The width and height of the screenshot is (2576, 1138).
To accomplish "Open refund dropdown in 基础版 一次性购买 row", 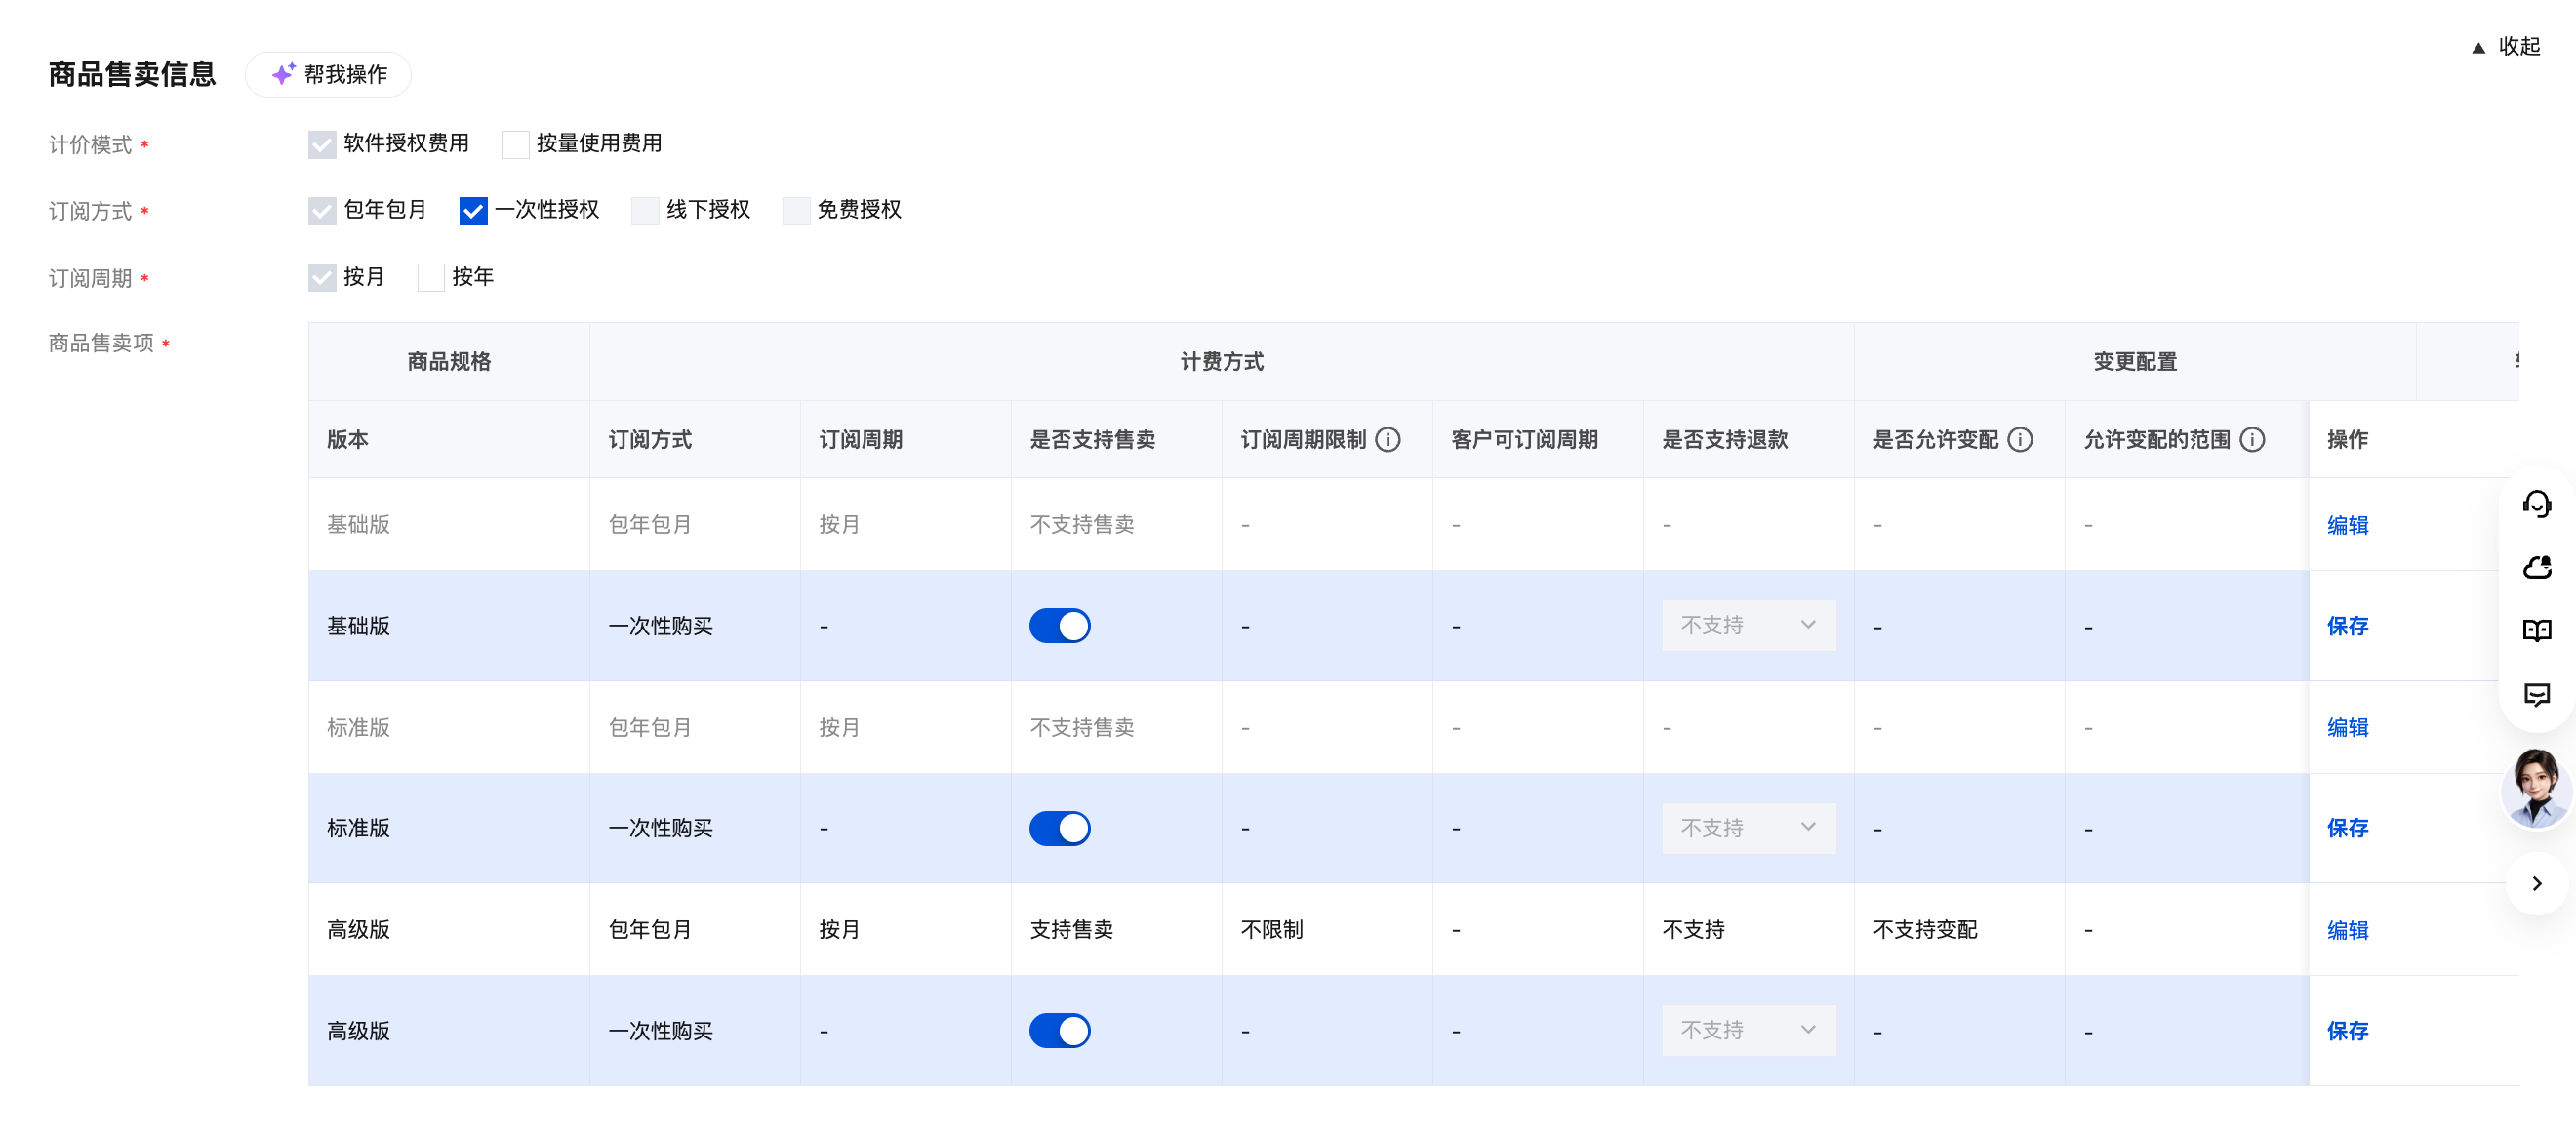I will (1748, 625).
